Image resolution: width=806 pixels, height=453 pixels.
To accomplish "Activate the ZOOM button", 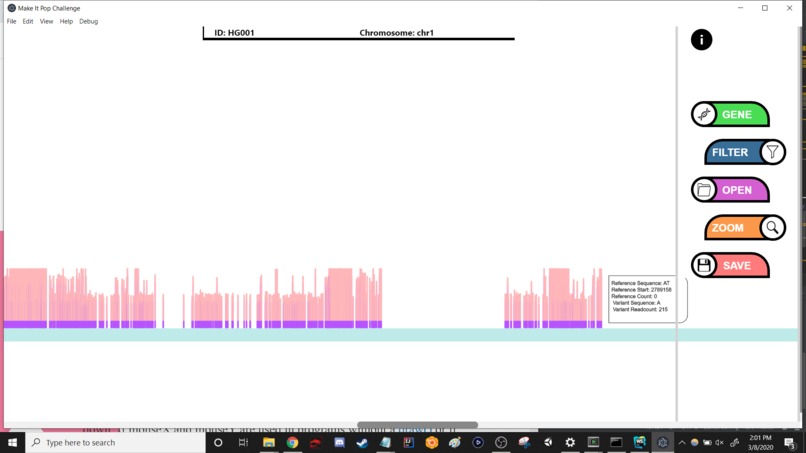I will (745, 228).
